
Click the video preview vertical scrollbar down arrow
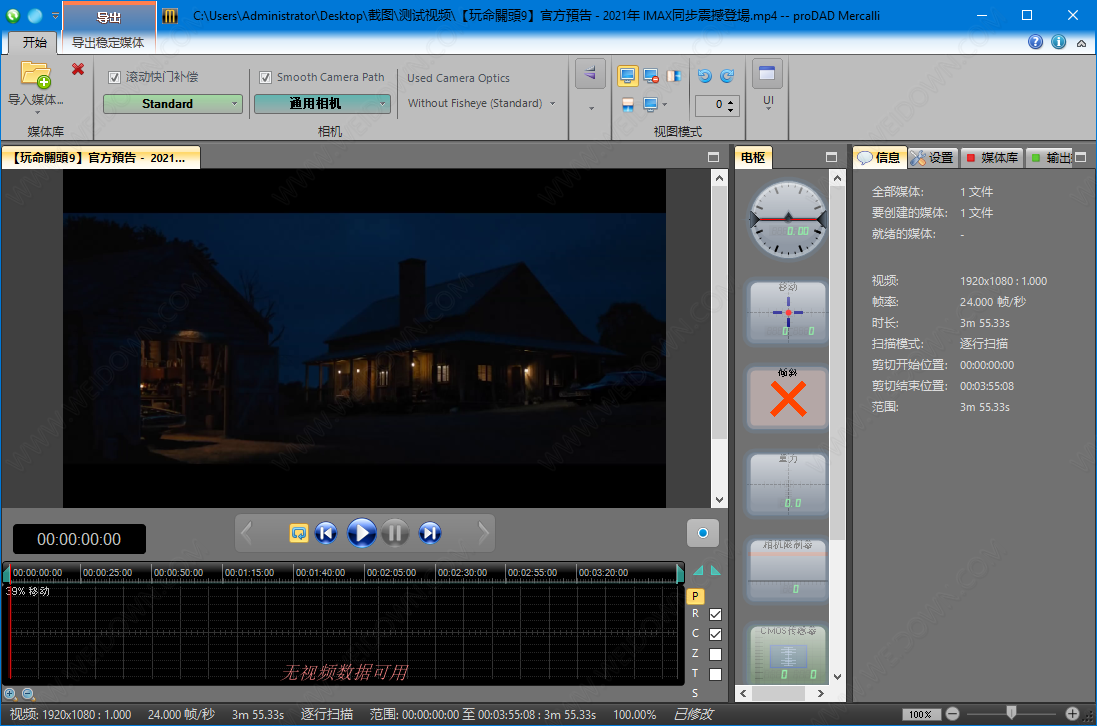click(x=719, y=500)
